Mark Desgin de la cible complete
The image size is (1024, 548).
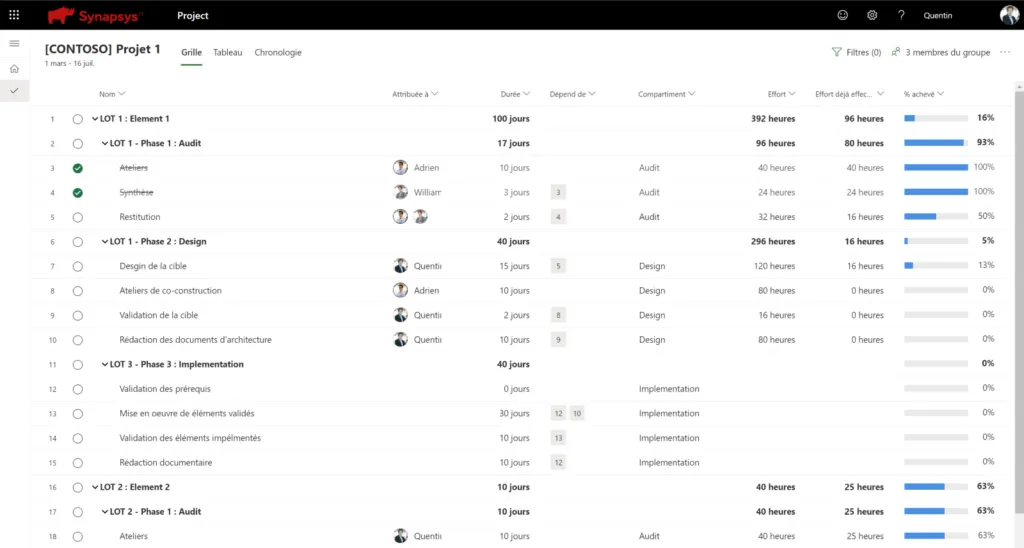click(x=78, y=266)
